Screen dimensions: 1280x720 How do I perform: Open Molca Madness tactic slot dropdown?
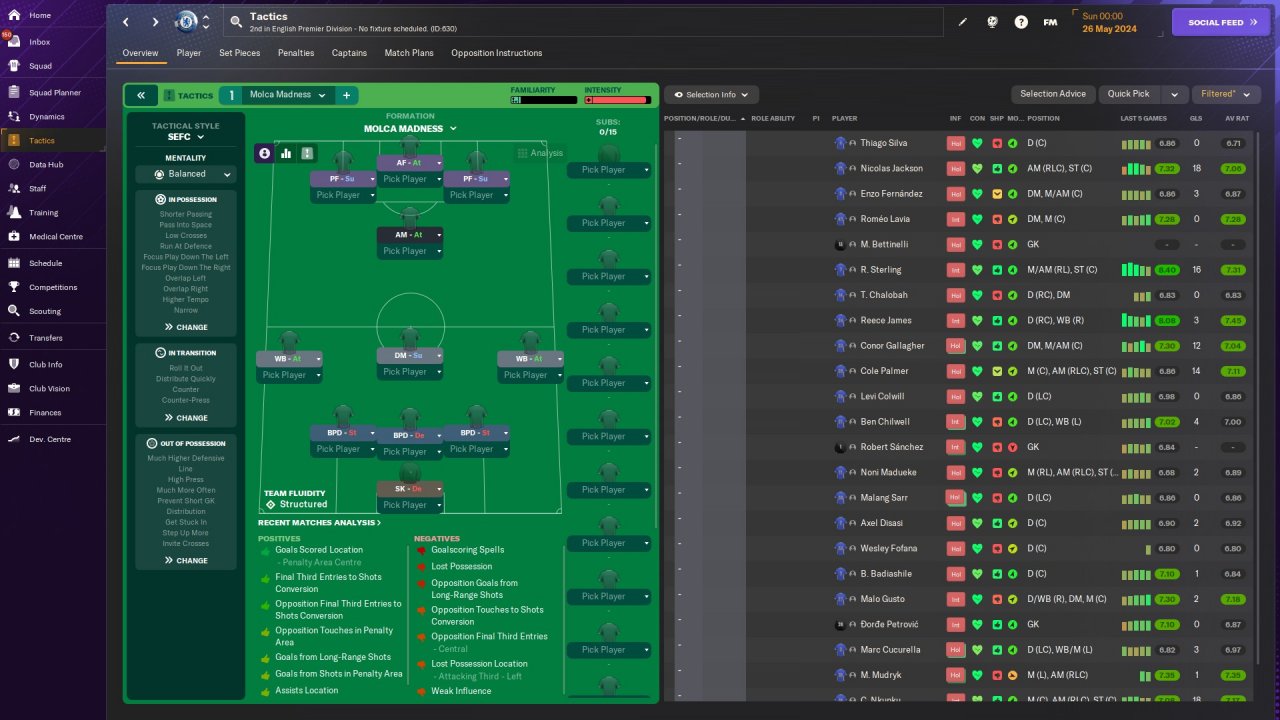288,95
